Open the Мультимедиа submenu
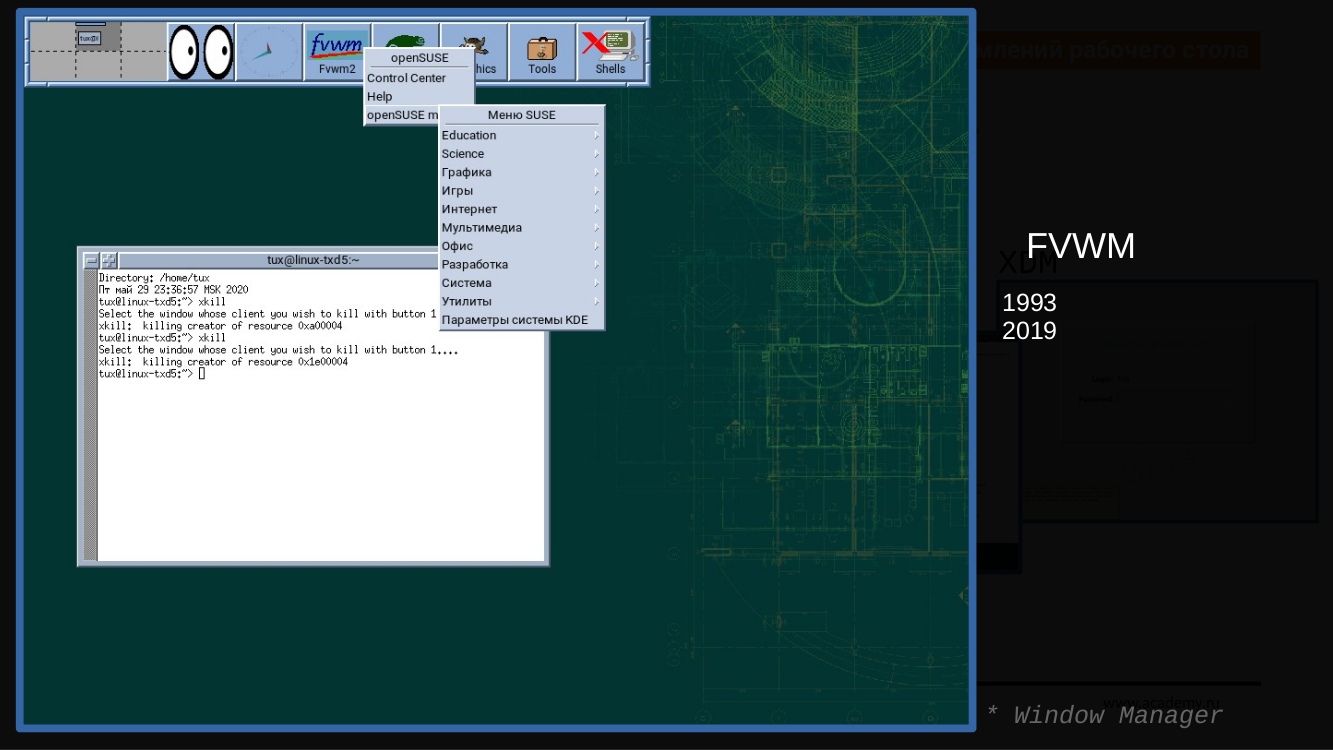The image size is (1333, 750). click(x=522, y=227)
